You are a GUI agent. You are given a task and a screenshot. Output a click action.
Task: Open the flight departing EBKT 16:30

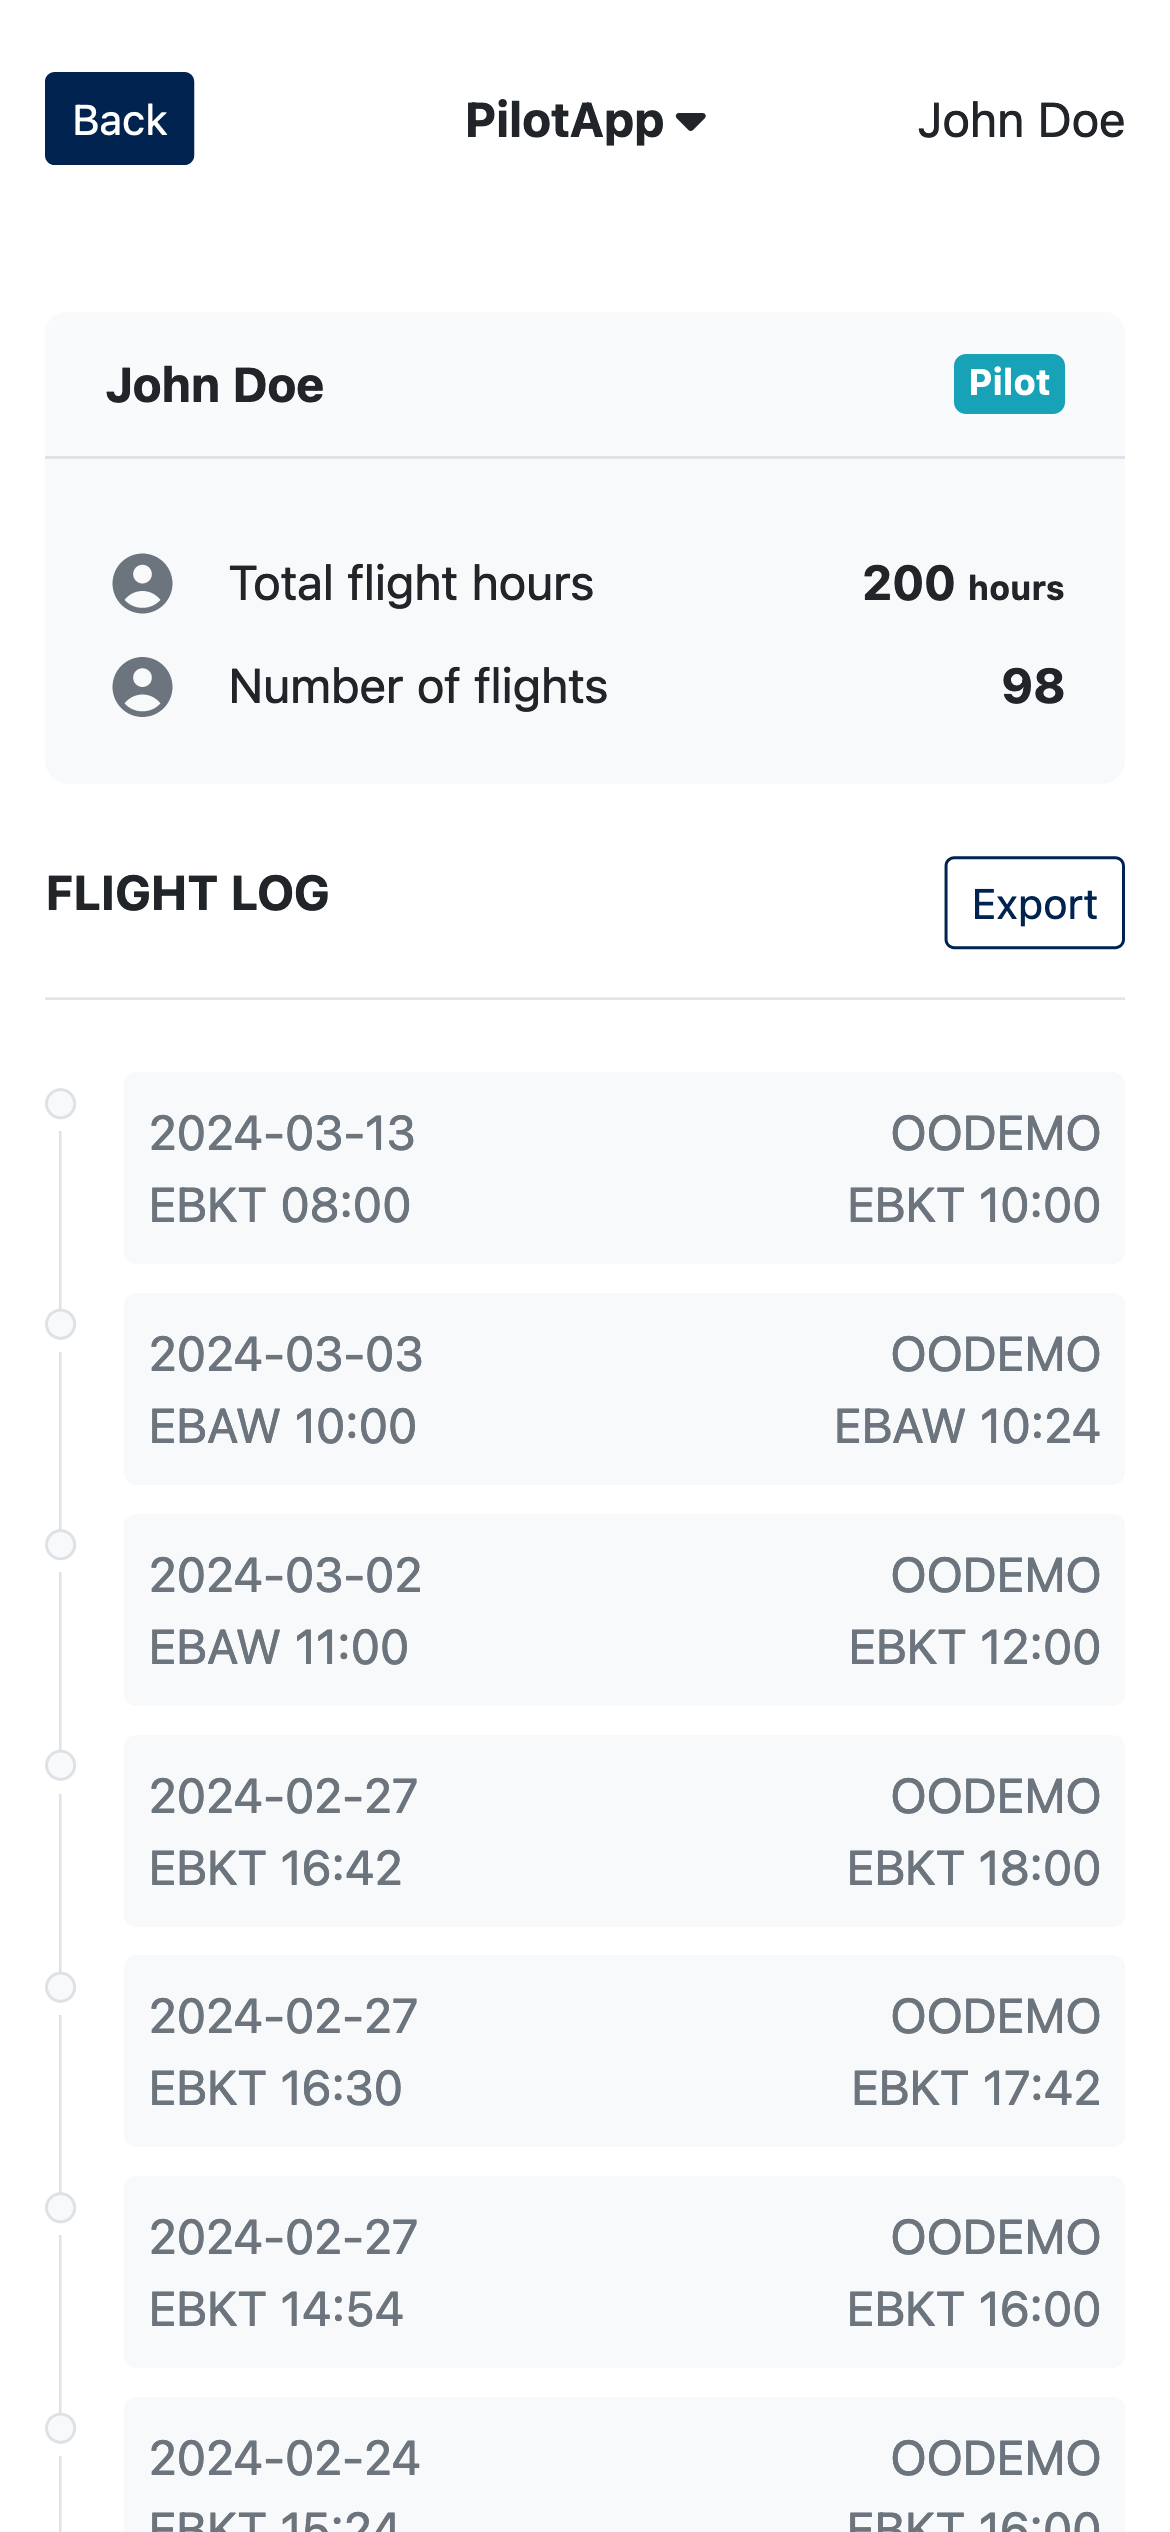(624, 2051)
